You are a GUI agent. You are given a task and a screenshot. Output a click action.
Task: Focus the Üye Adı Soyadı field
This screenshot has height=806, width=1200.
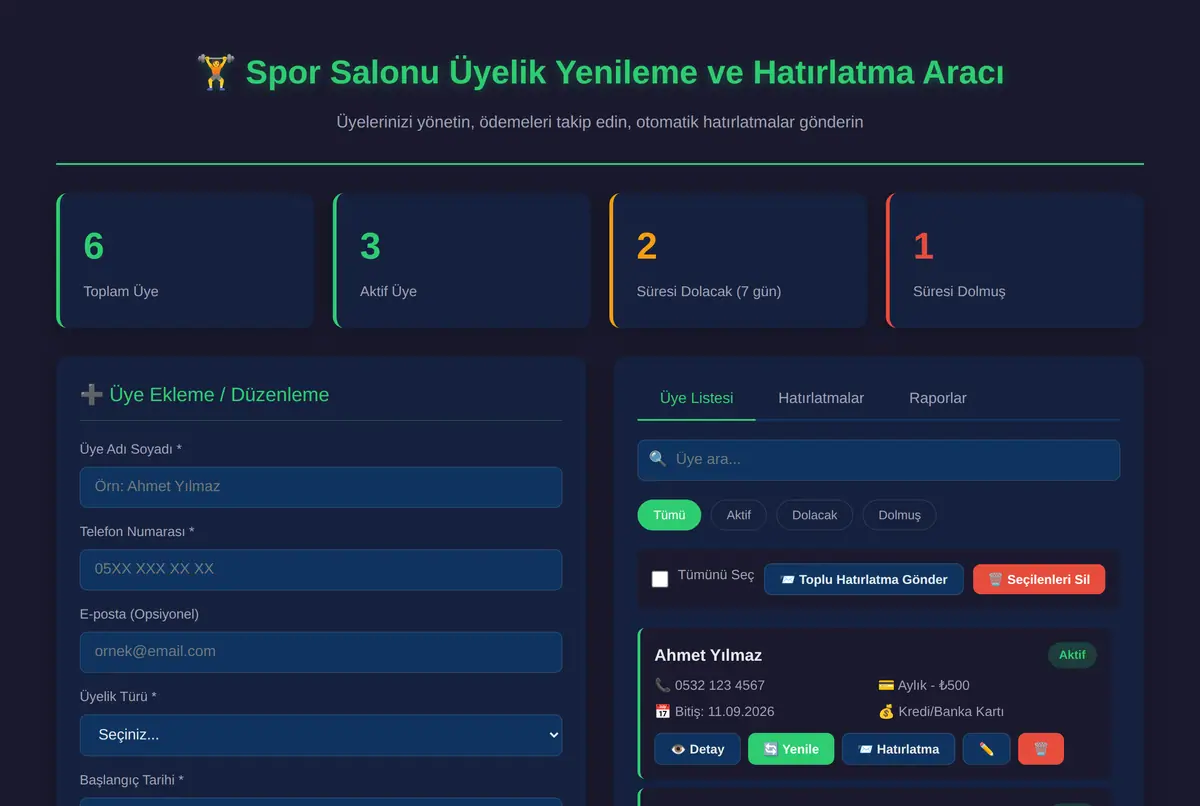pos(321,487)
